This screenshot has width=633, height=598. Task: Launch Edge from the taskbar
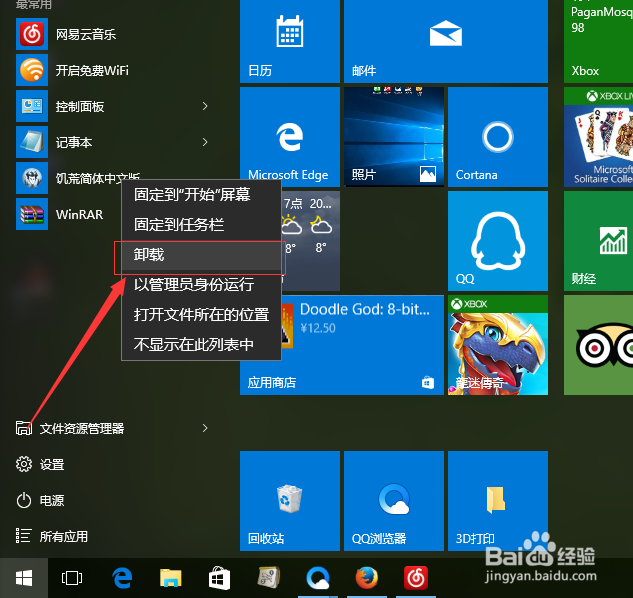[122, 578]
